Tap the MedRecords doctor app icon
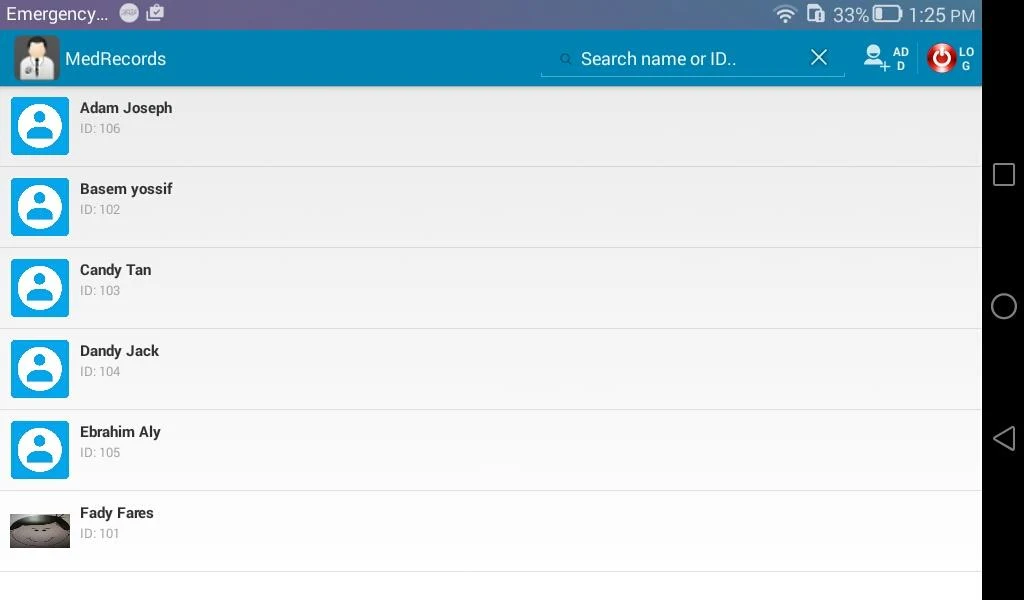The width and height of the screenshot is (1024, 600). pos(37,58)
